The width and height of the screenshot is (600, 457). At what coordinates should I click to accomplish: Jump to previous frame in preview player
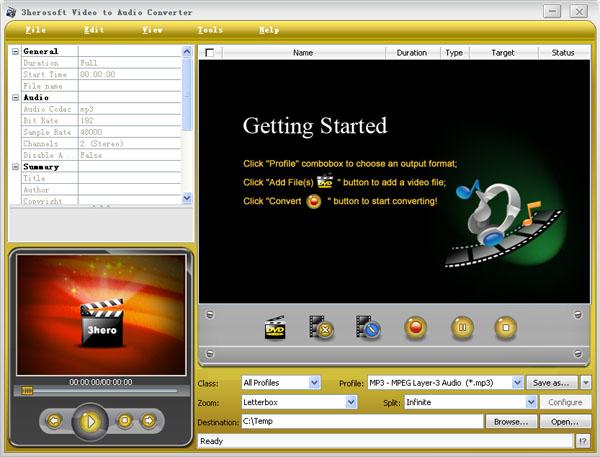coord(54,421)
